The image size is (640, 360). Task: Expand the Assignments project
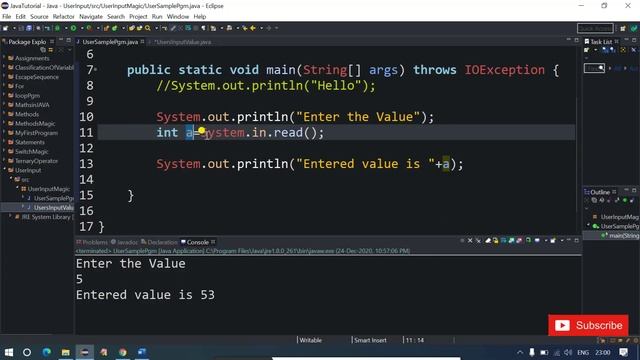coord(4,58)
